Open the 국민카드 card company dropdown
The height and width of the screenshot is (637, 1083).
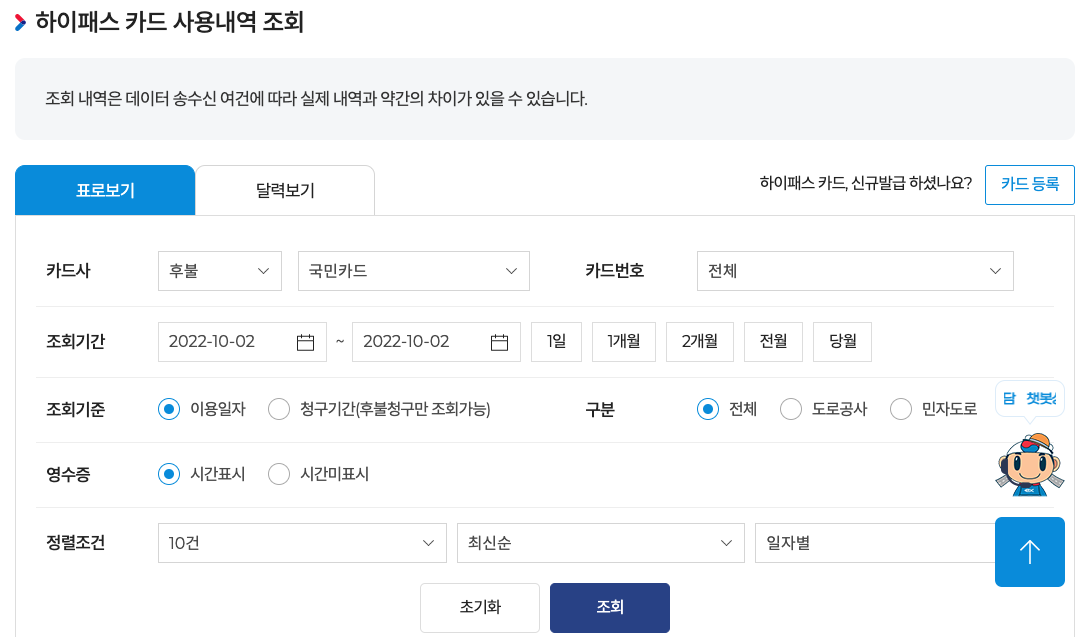(413, 270)
